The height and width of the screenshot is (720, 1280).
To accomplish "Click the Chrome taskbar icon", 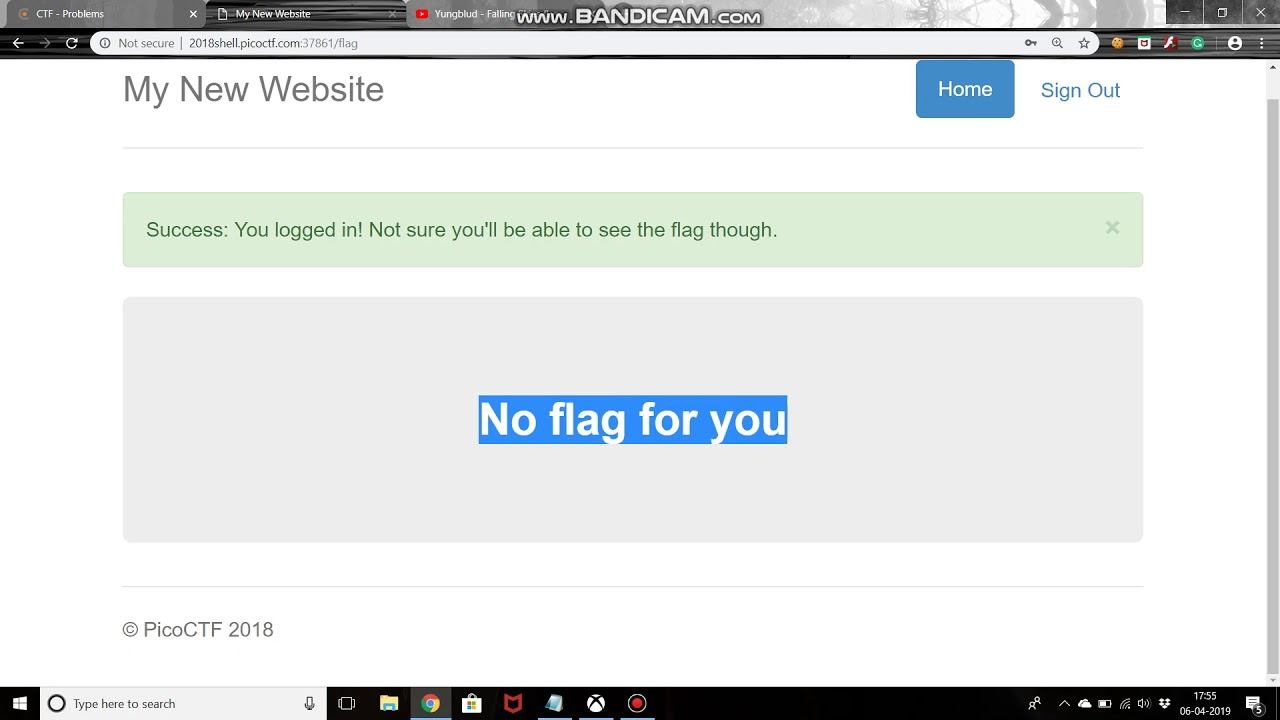I will tap(430, 703).
